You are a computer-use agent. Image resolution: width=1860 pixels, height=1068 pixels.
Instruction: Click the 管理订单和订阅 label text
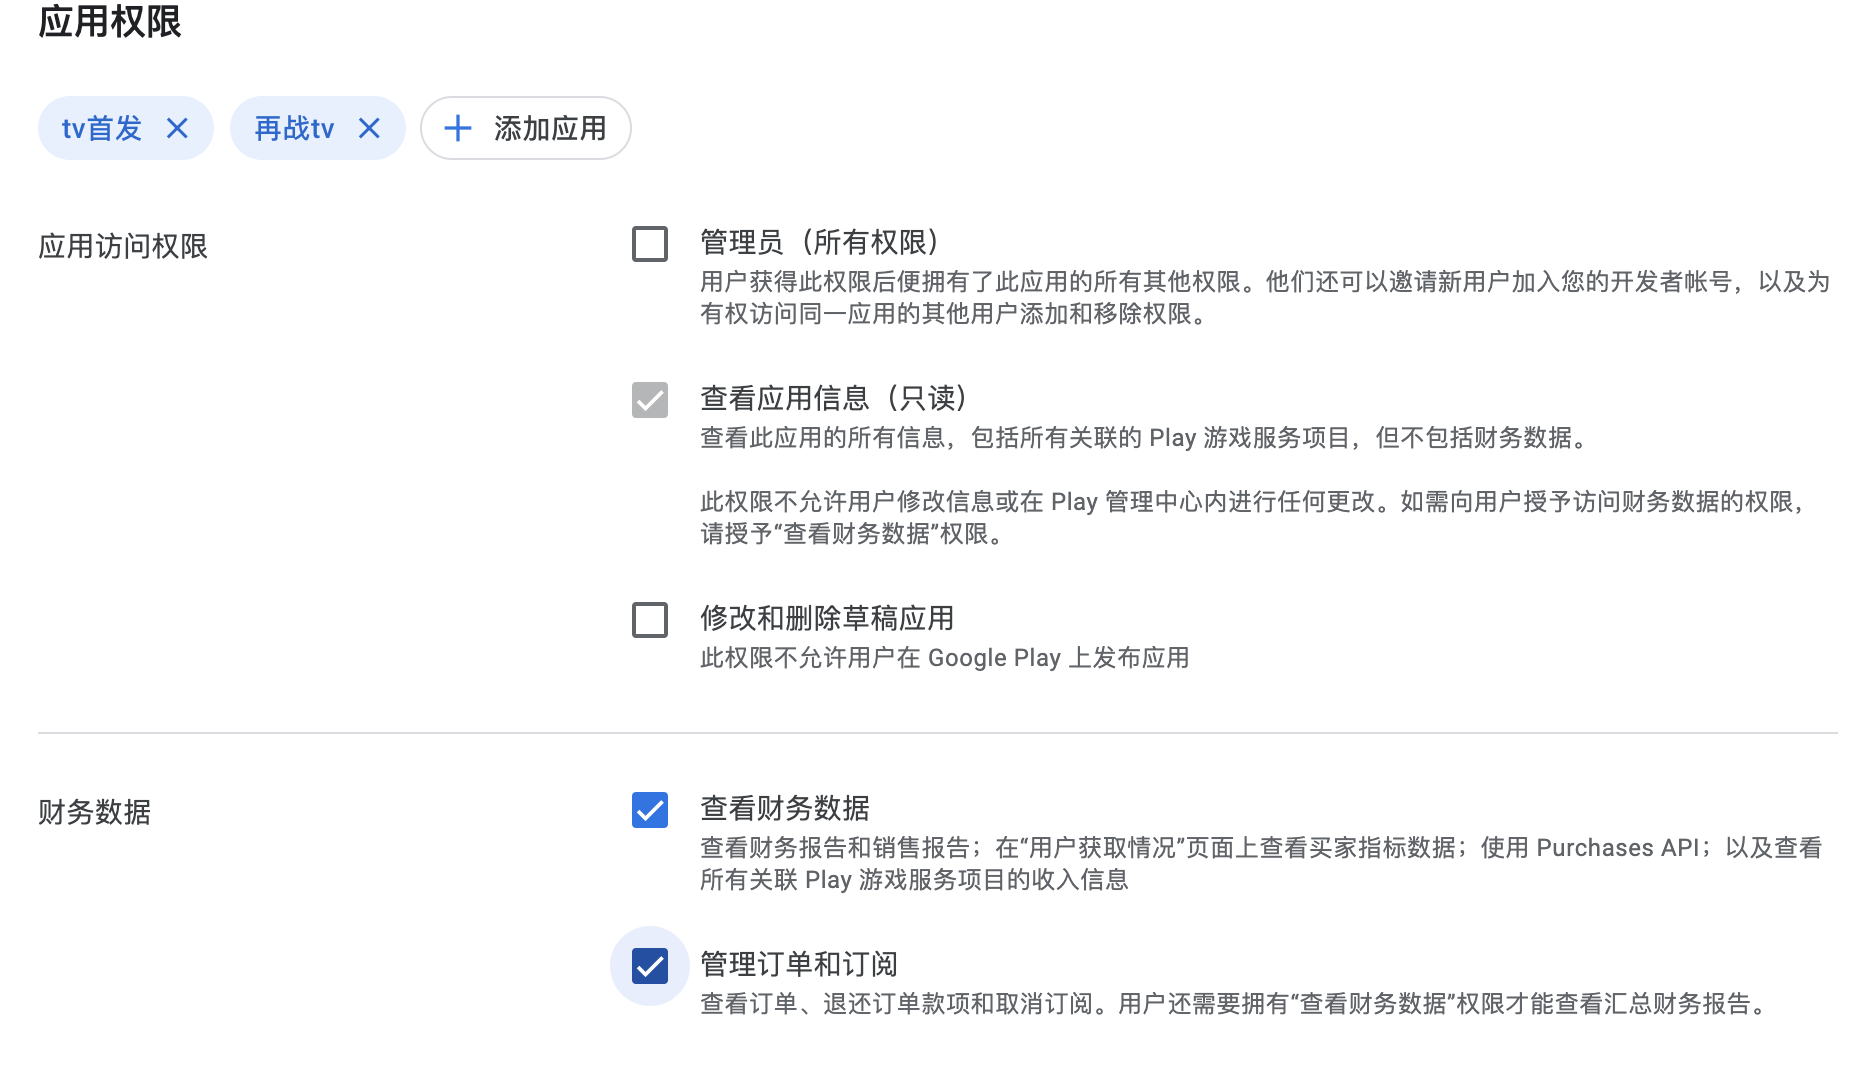[x=800, y=964]
